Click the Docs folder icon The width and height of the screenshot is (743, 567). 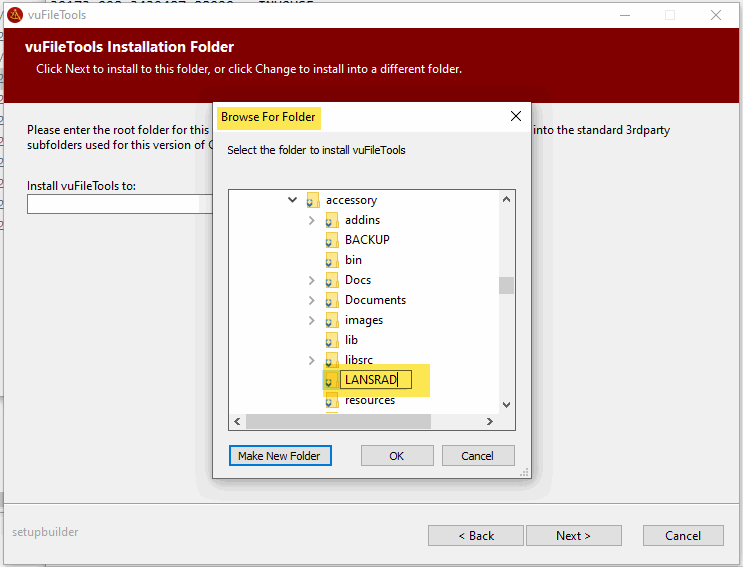(332, 280)
